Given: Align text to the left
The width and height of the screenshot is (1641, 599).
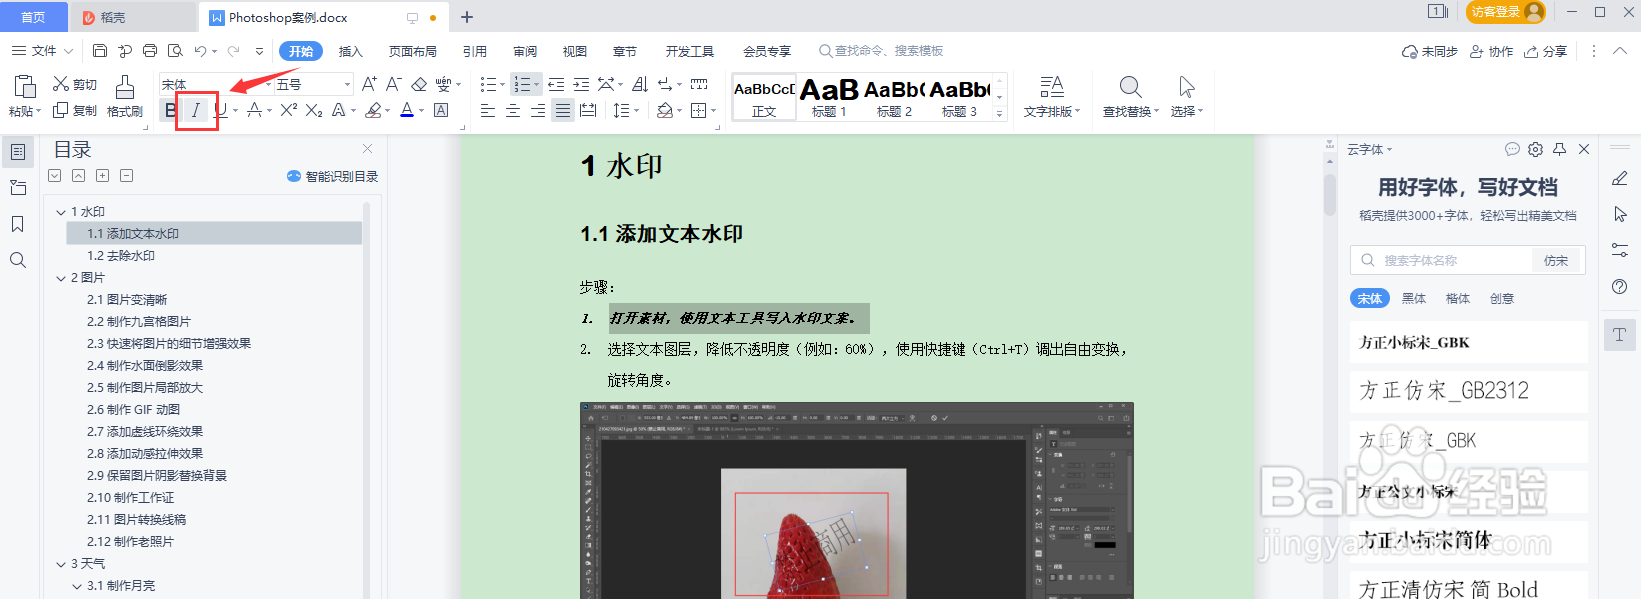Looking at the screenshot, I should (x=488, y=110).
